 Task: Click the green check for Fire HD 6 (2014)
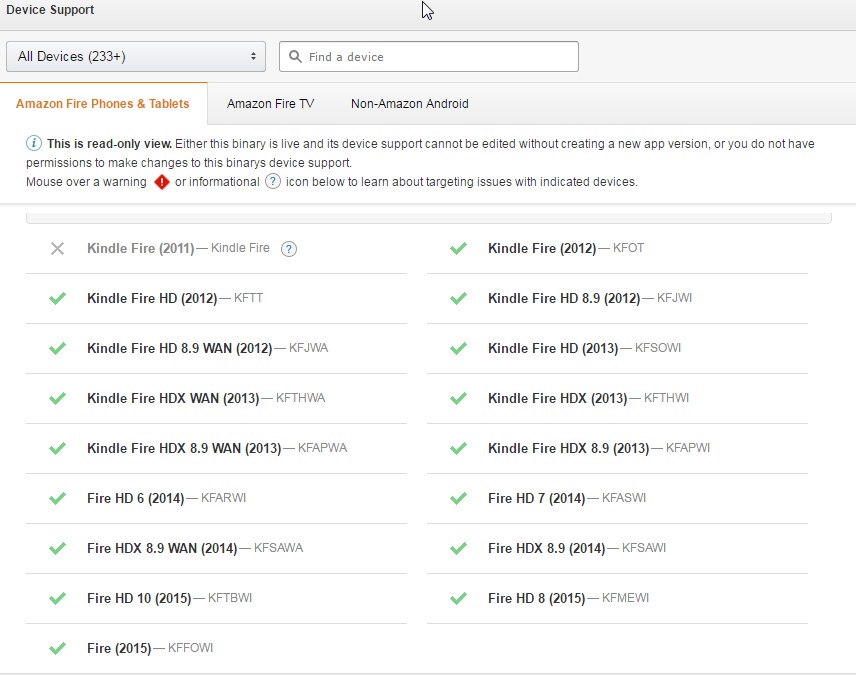tap(57, 498)
